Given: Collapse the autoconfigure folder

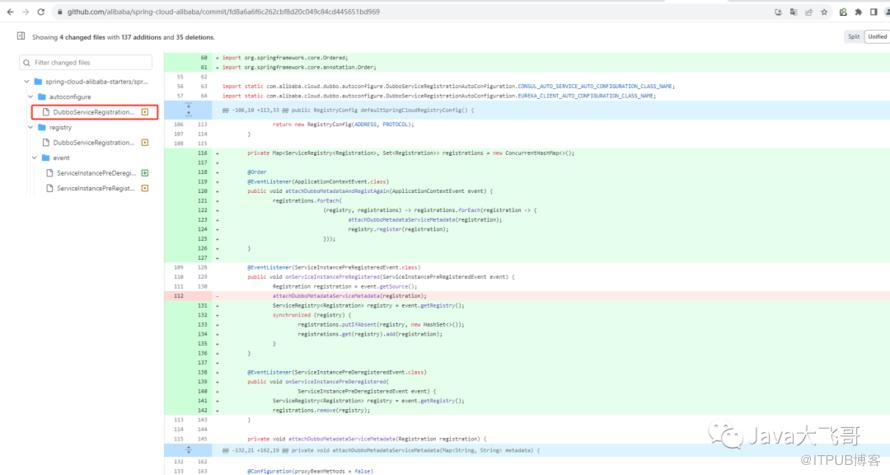Looking at the screenshot, I should click(33, 97).
